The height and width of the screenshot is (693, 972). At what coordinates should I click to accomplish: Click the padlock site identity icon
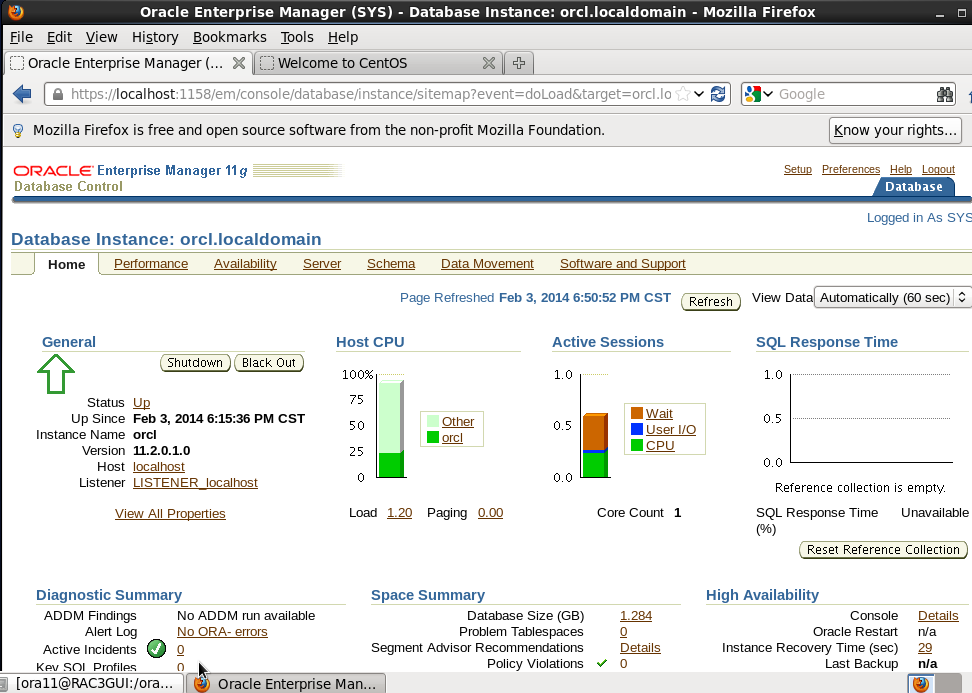58,94
